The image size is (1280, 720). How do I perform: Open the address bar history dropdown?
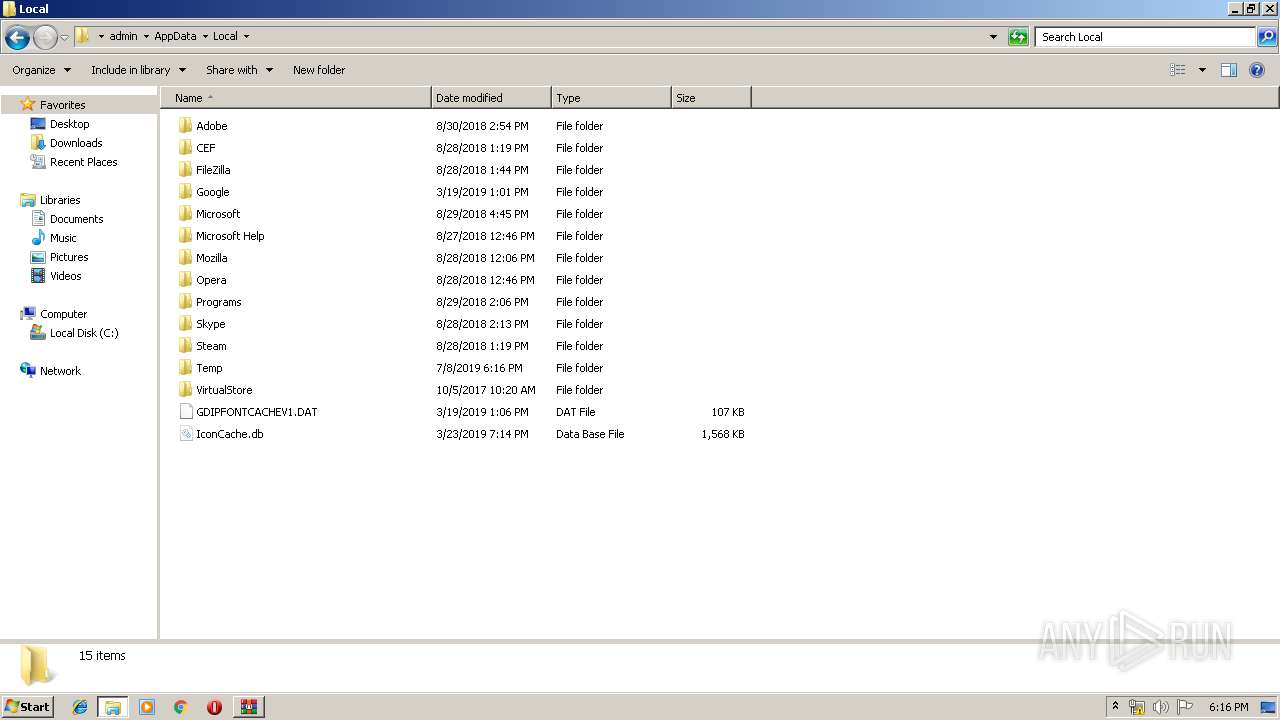tap(993, 37)
